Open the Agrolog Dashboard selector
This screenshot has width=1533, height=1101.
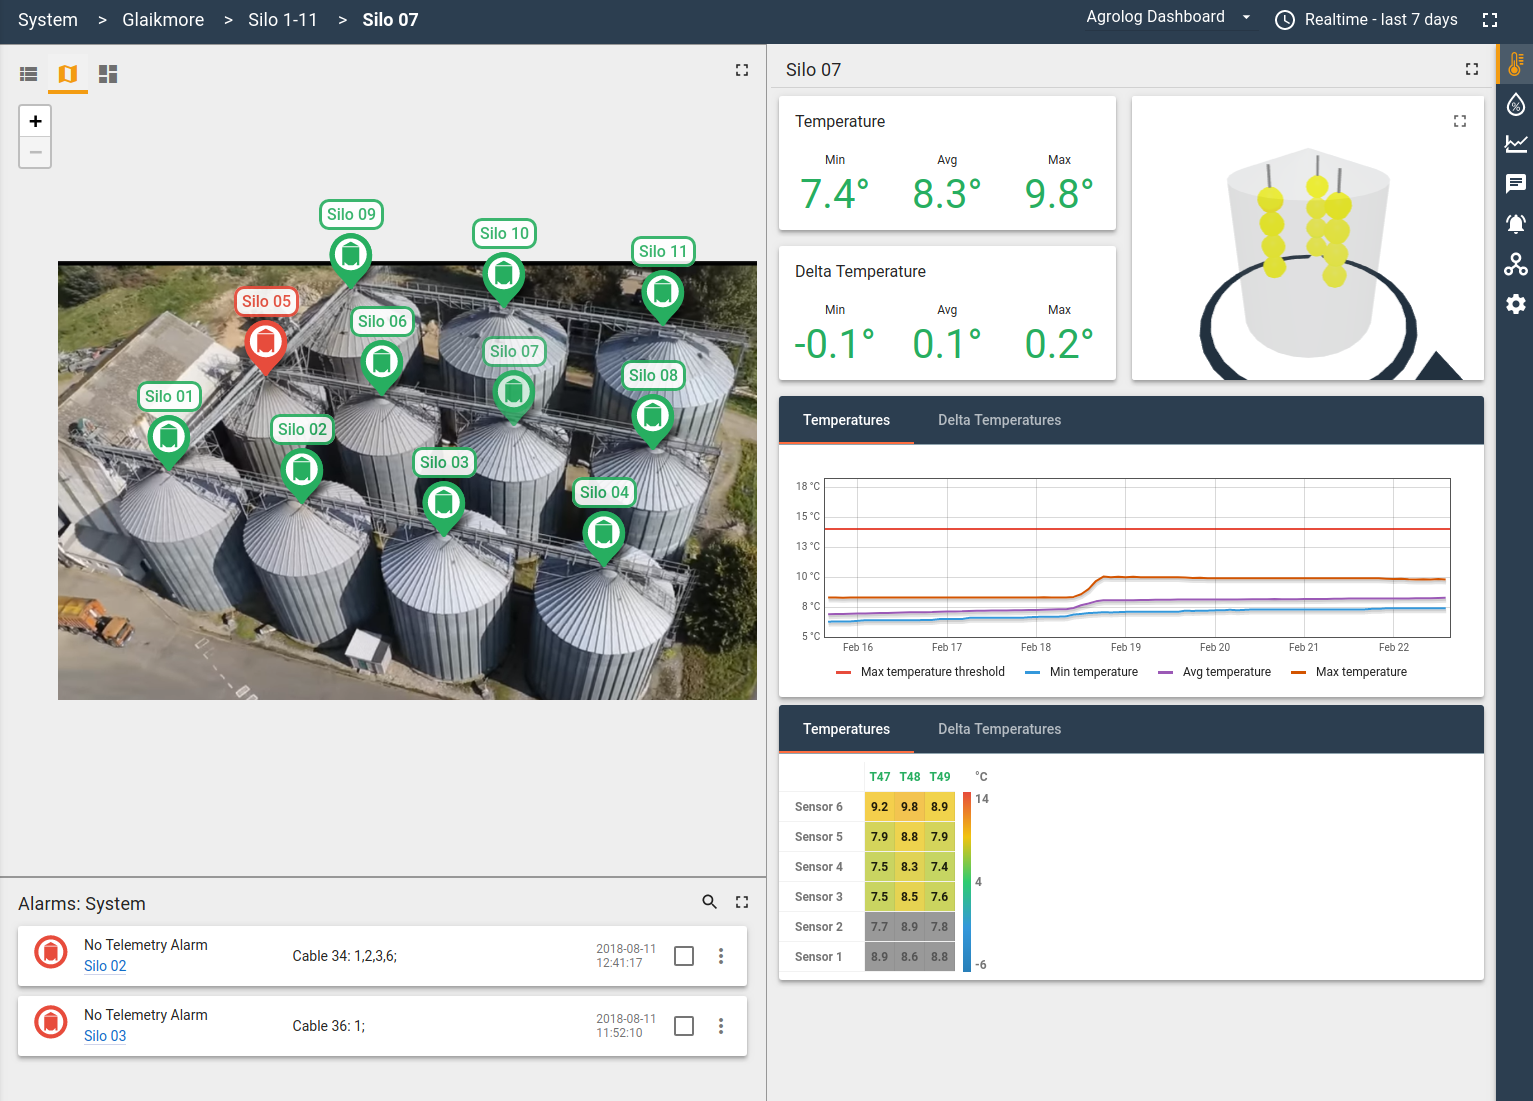coord(1170,17)
